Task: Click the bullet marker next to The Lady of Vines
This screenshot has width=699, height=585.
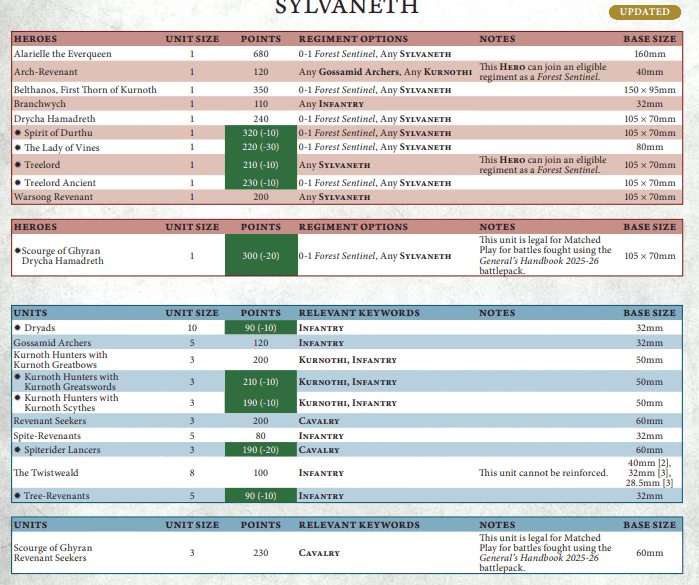Action: coord(17,148)
